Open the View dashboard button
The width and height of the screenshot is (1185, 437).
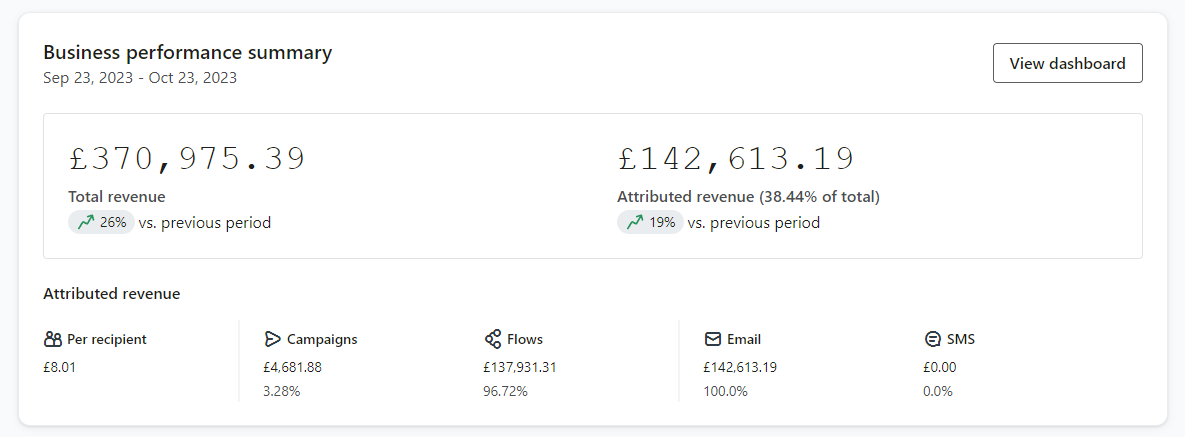(1067, 64)
